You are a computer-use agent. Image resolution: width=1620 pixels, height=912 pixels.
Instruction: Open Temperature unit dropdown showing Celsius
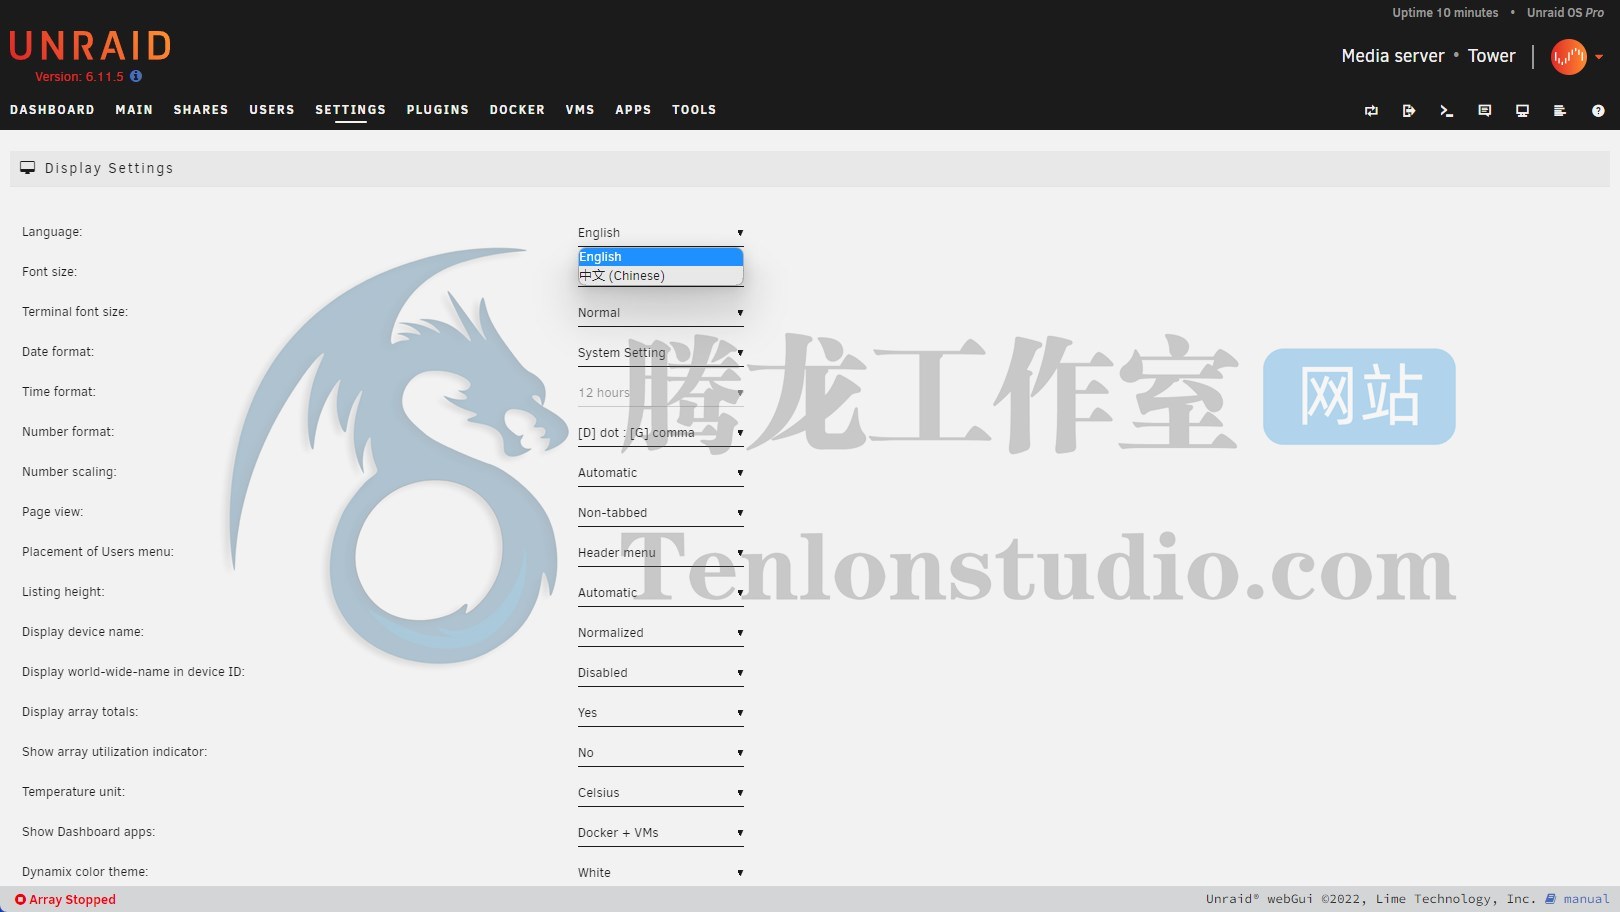(660, 793)
